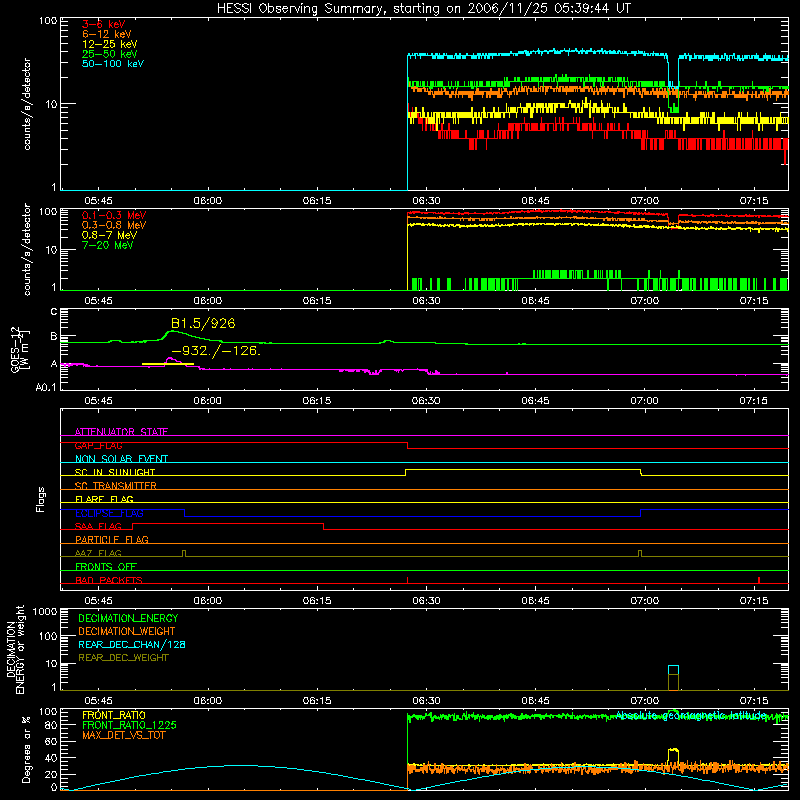Click the FRONT_RATIO_1225 legend label

pyautogui.click(x=130, y=725)
